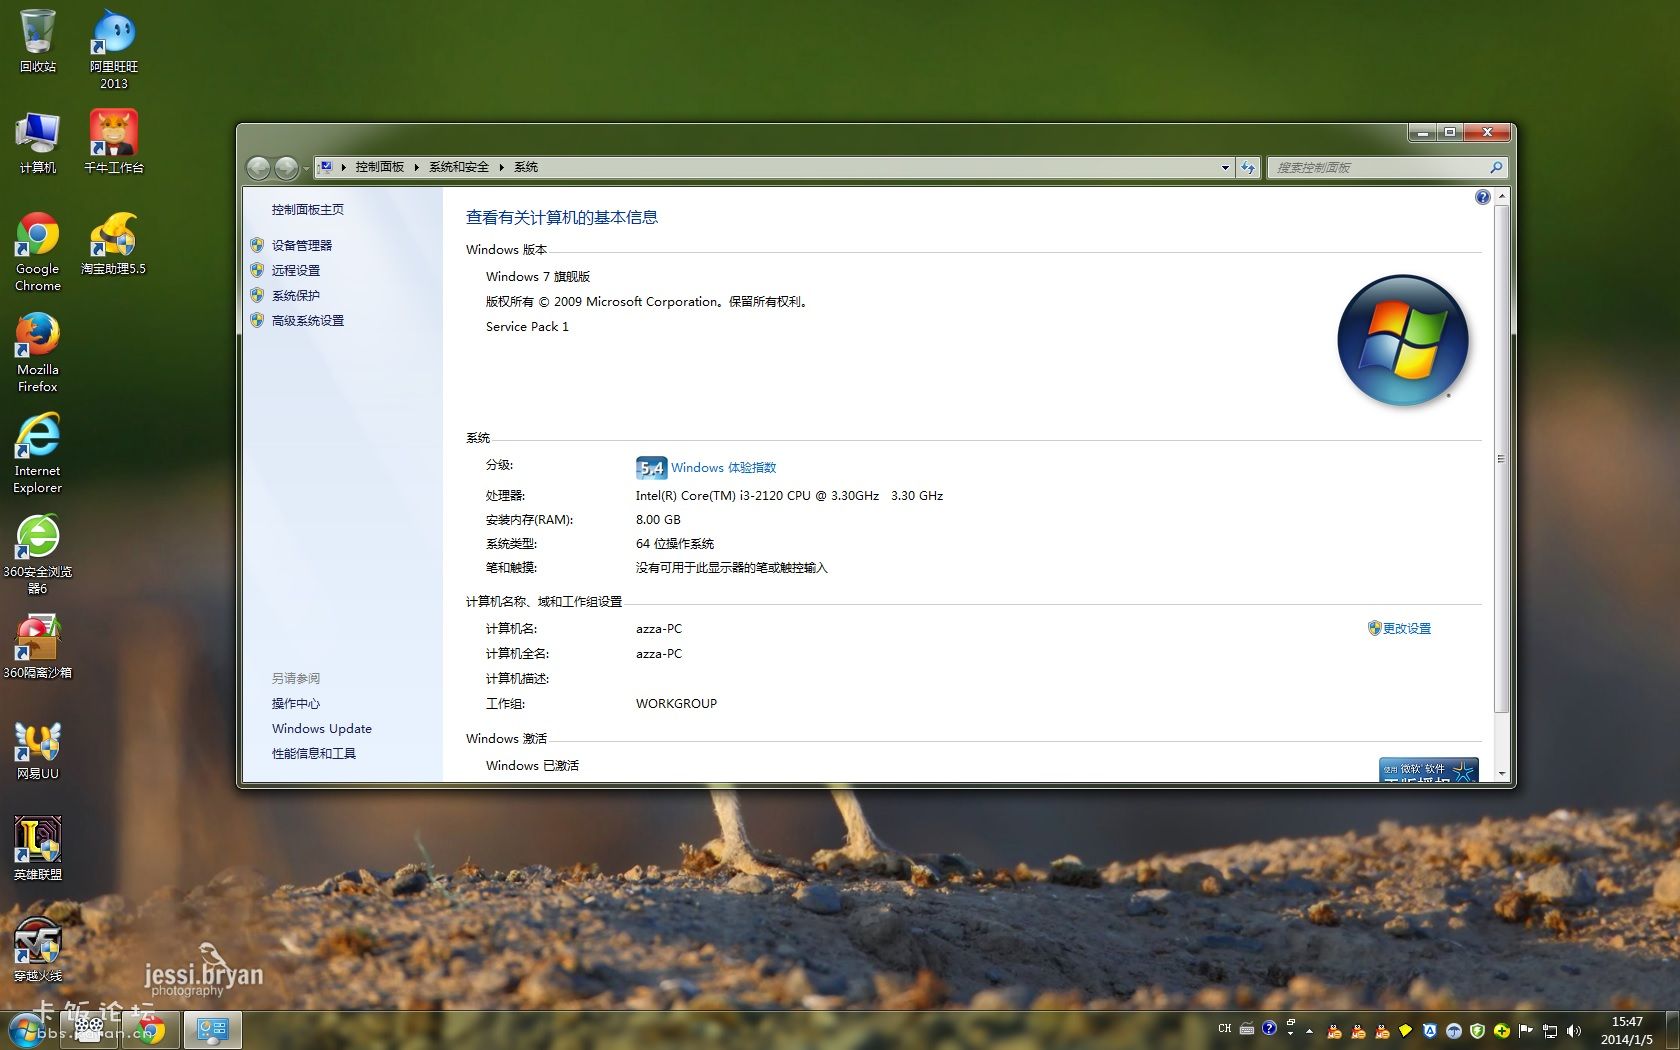The height and width of the screenshot is (1050, 1680).
Task: Navigate to 控制面板 in the breadcrumb
Action: point(380,167)
